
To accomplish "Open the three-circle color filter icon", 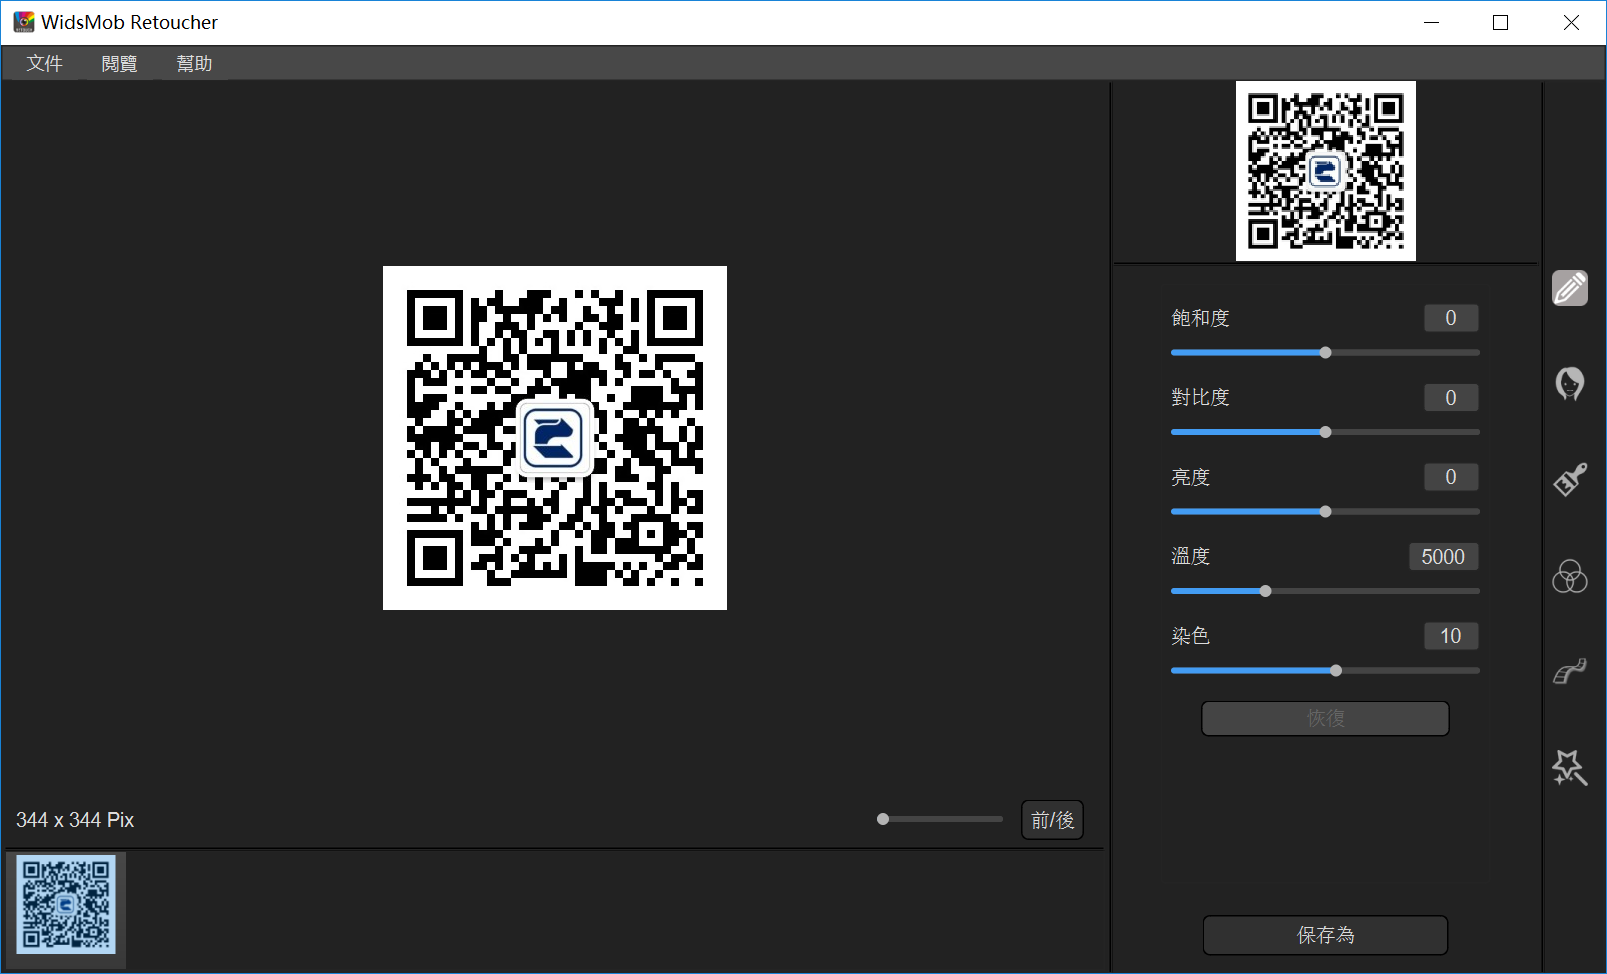I will (1570, 576).
